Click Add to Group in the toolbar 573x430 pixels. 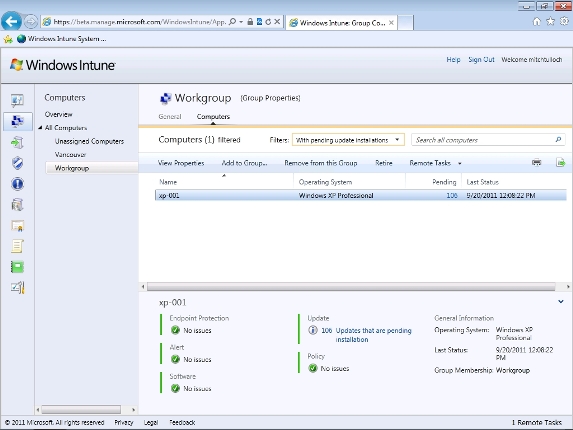coord(244,163)
